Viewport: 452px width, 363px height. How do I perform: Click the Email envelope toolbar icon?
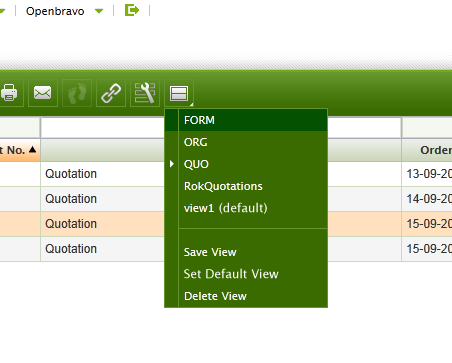(43, 93)
